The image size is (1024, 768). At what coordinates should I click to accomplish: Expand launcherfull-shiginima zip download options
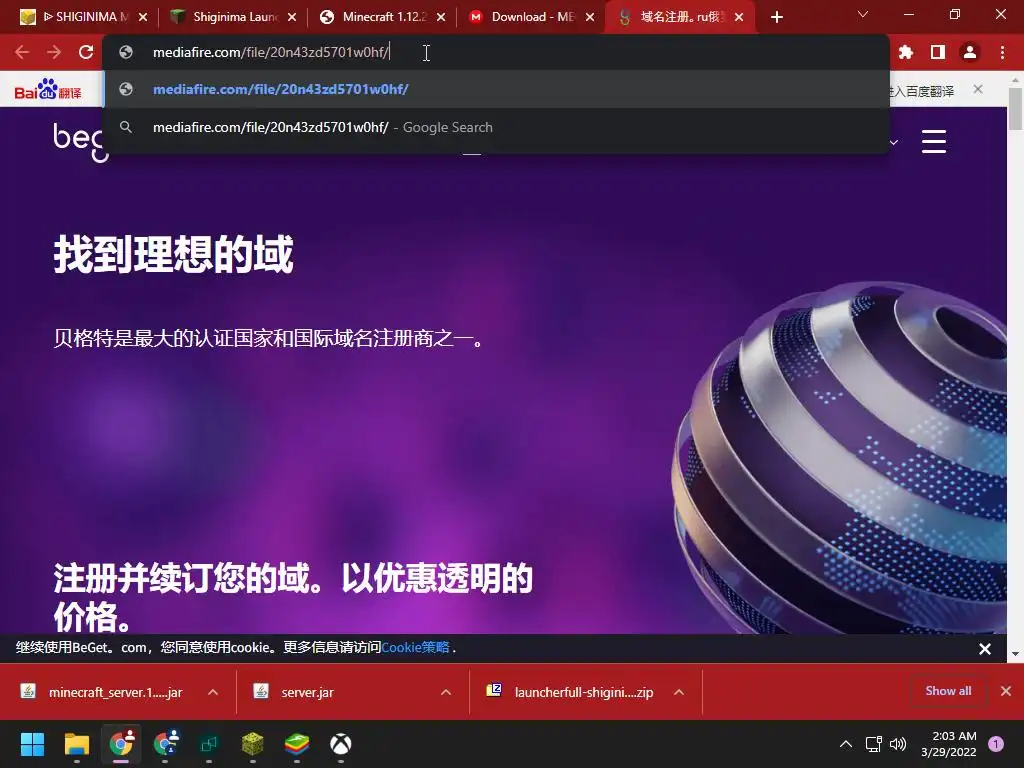point(679,692)
